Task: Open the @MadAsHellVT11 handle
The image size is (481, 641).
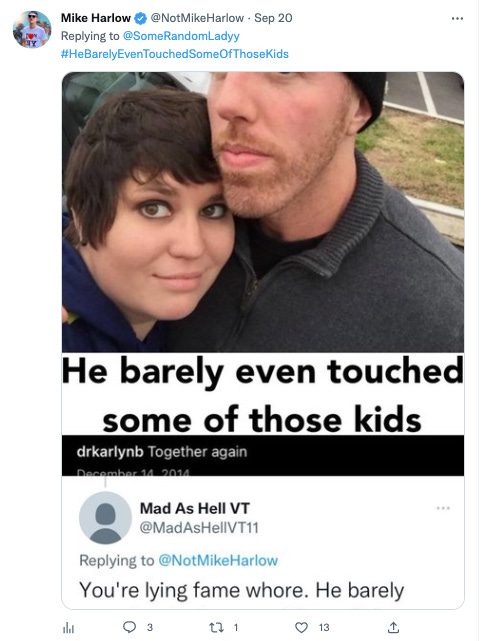Action: (199, 528)
